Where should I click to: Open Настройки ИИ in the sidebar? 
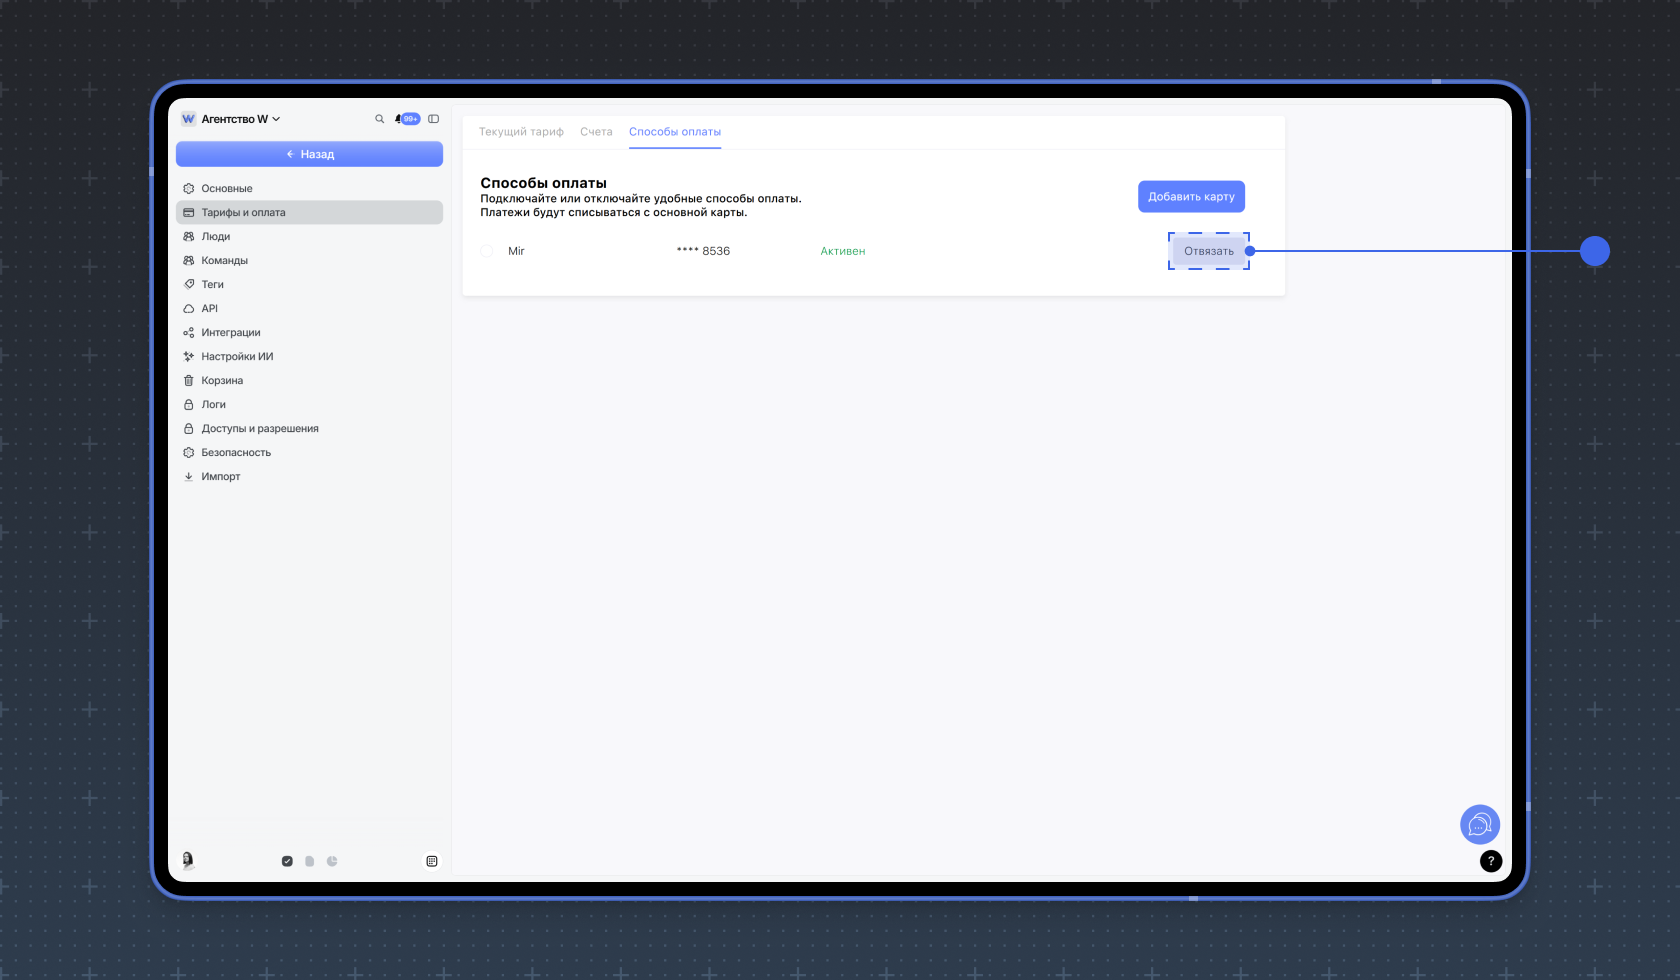[309, 357]
